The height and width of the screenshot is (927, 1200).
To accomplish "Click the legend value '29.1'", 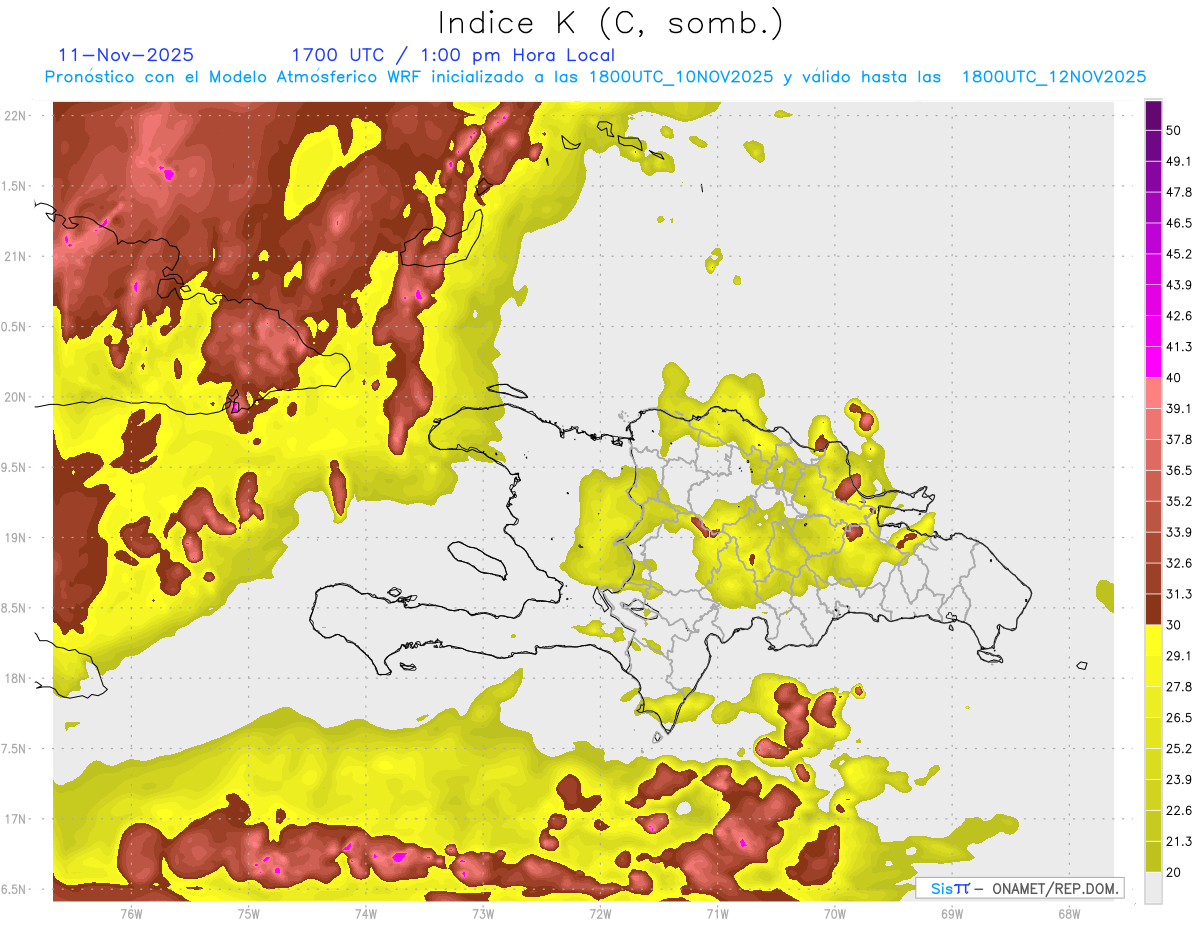I will (1179, 656).
